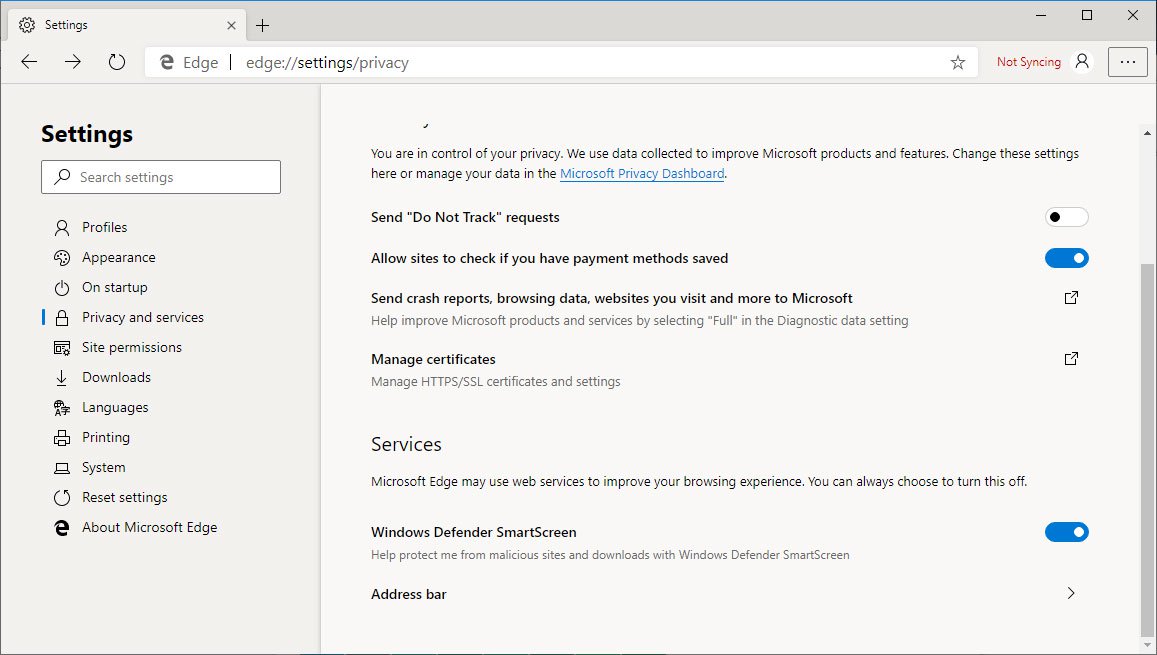Enable Send Do Not Track requests toggle

coord(1066,217)
